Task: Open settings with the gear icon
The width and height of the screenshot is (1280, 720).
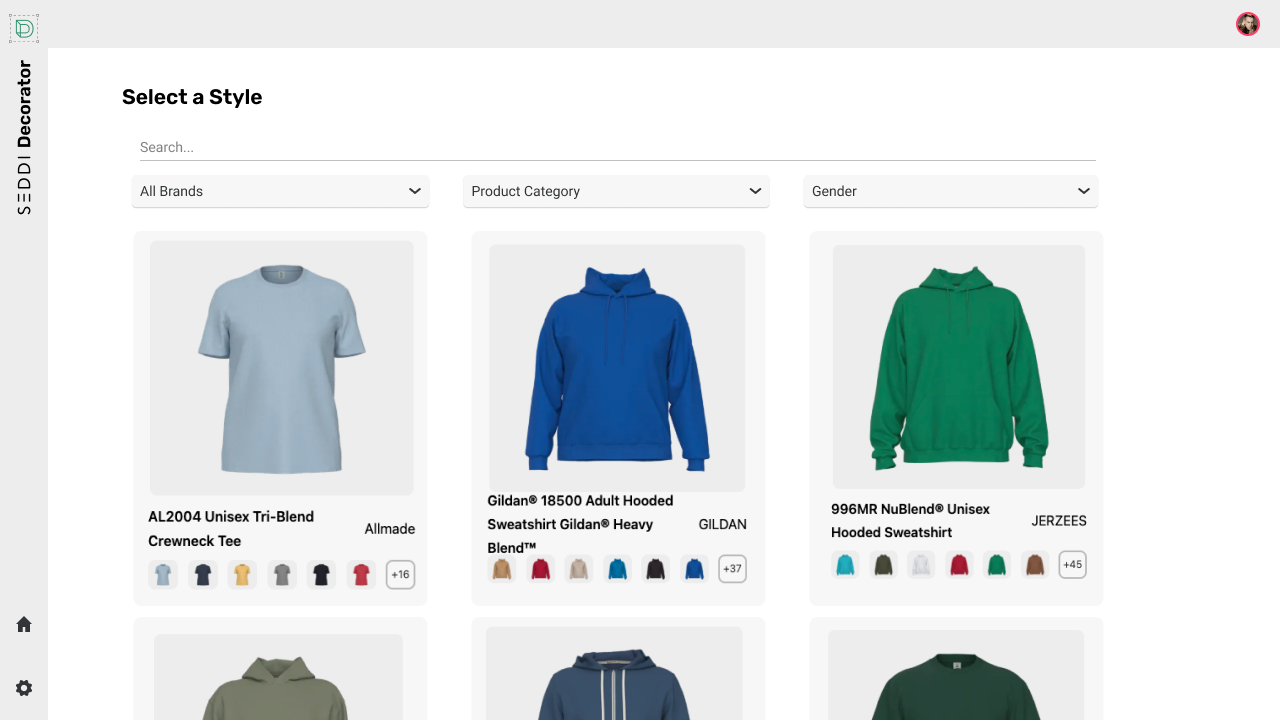Action: (x=24, y=688)
